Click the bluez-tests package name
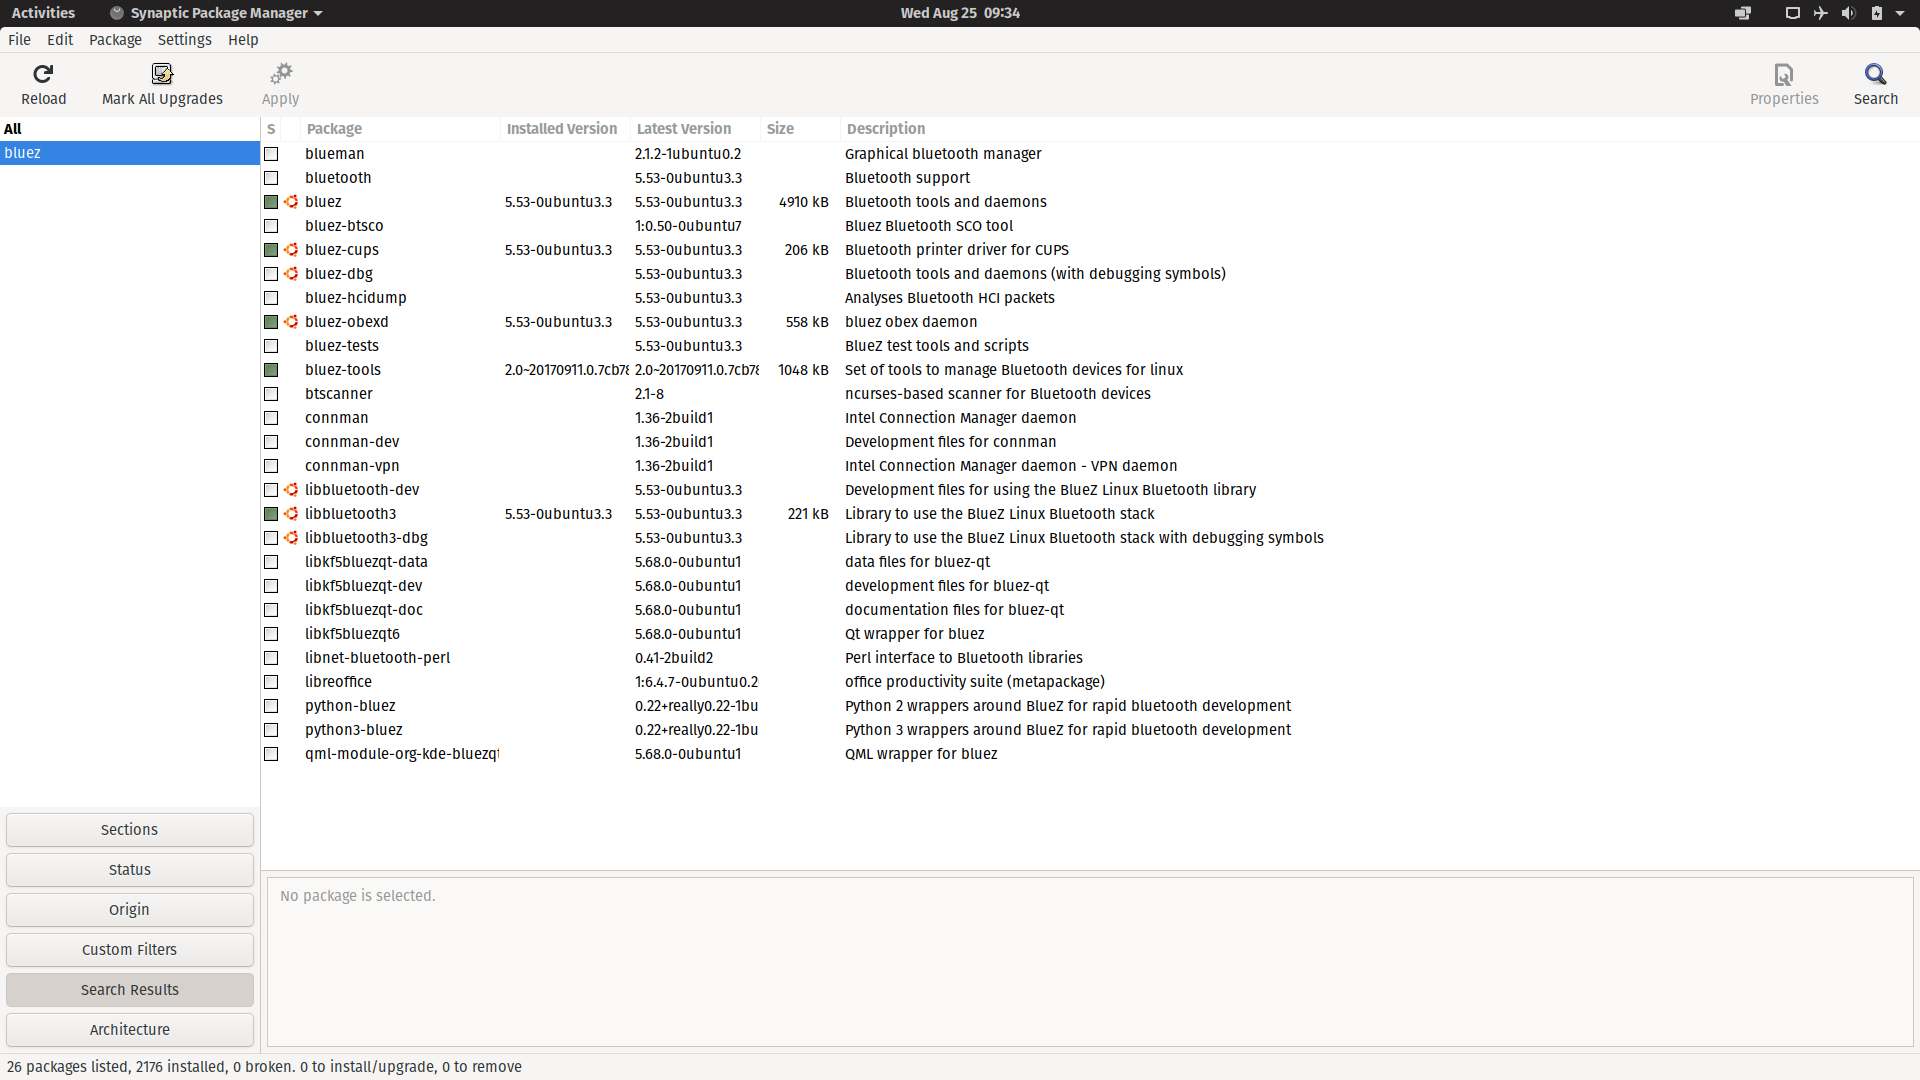1920x1080 pixels. tap(342, 346)
